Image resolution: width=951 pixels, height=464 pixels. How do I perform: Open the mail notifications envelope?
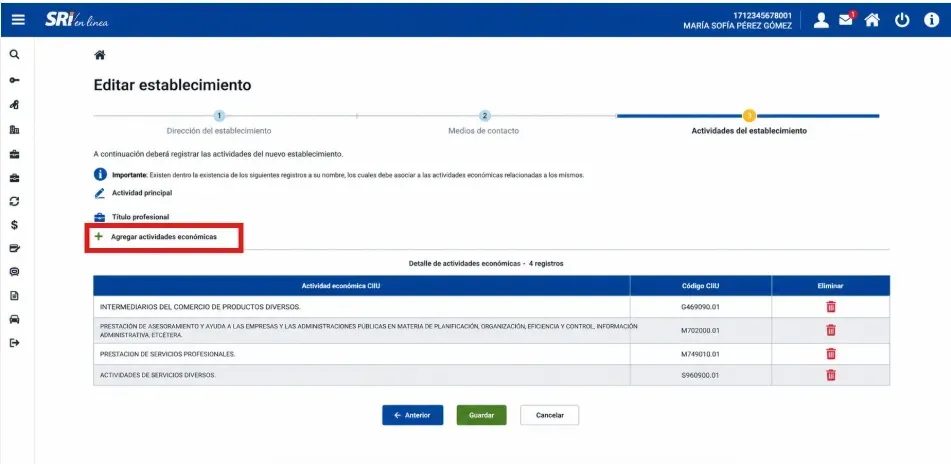pos(846,19)
